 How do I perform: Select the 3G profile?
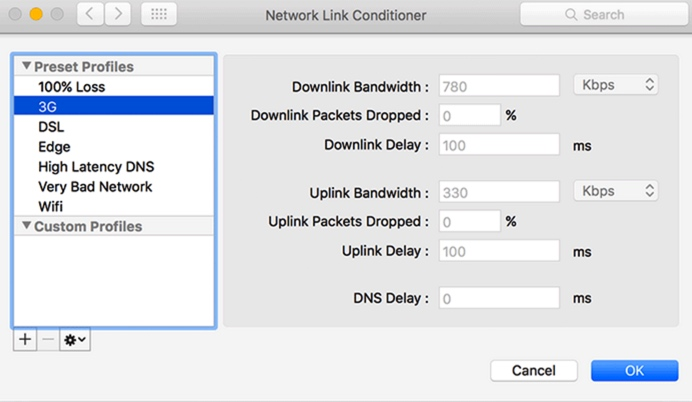(114, 106)
